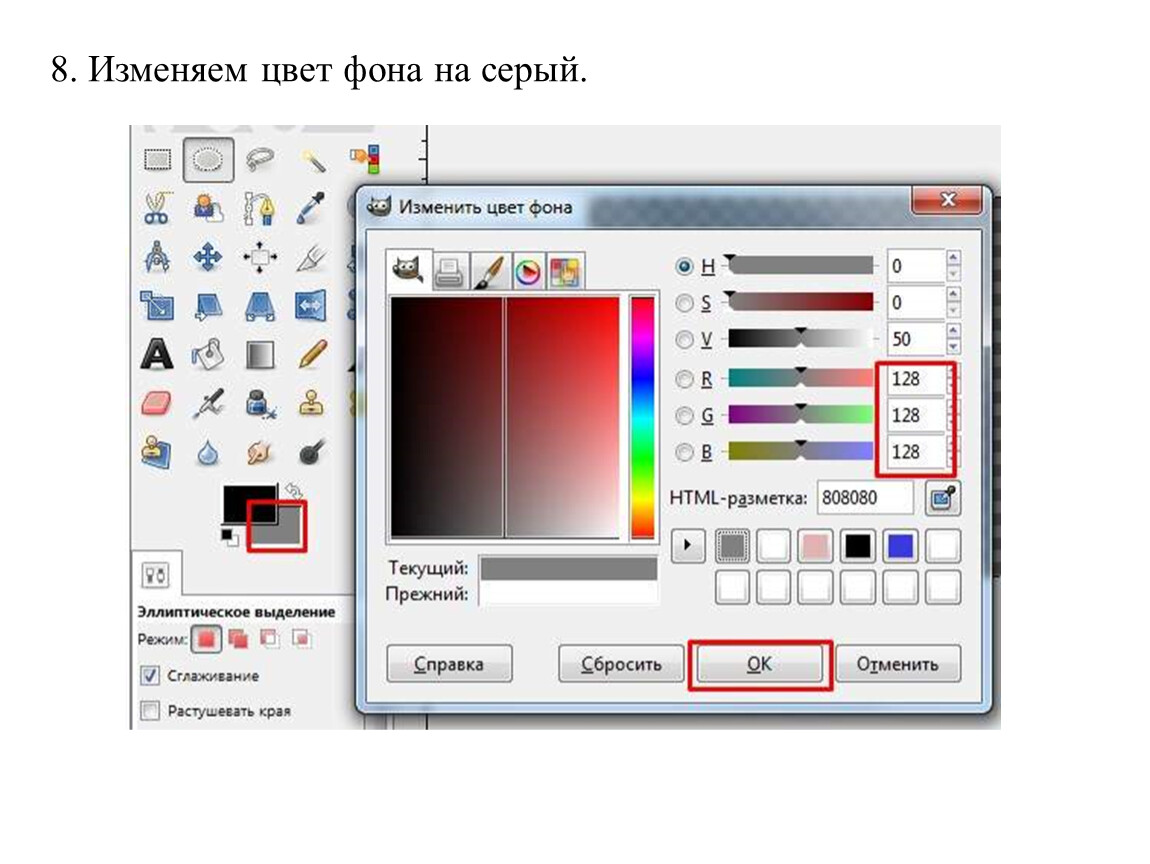Viewport: 1150px width, 864px height.
Task: Select the Scissors Select tool
Action: (157, 208)
